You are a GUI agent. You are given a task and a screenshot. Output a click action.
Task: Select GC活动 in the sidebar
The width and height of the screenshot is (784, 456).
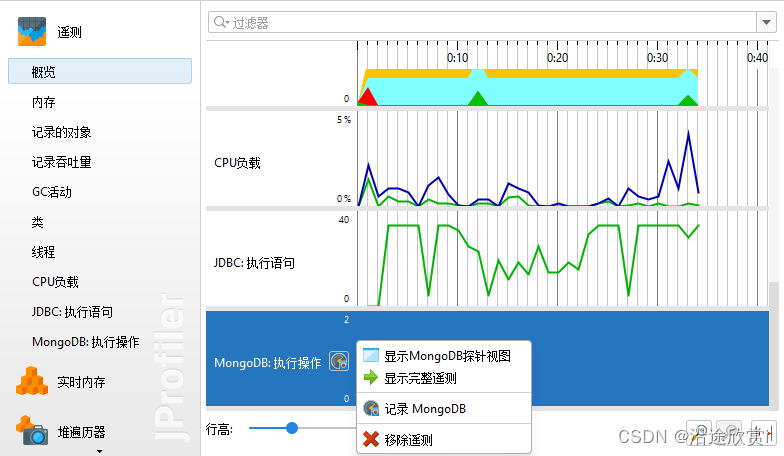click(x=52, y=192)
